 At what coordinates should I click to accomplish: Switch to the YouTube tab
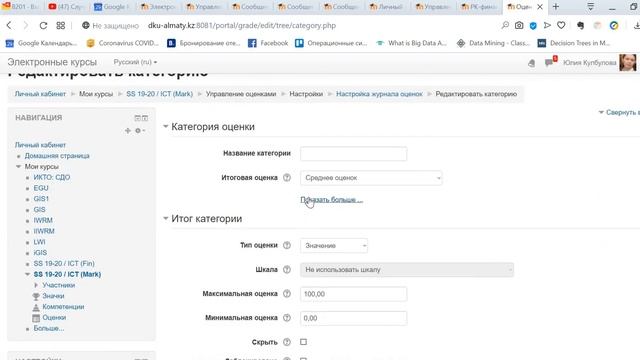(x=66, y=7)
